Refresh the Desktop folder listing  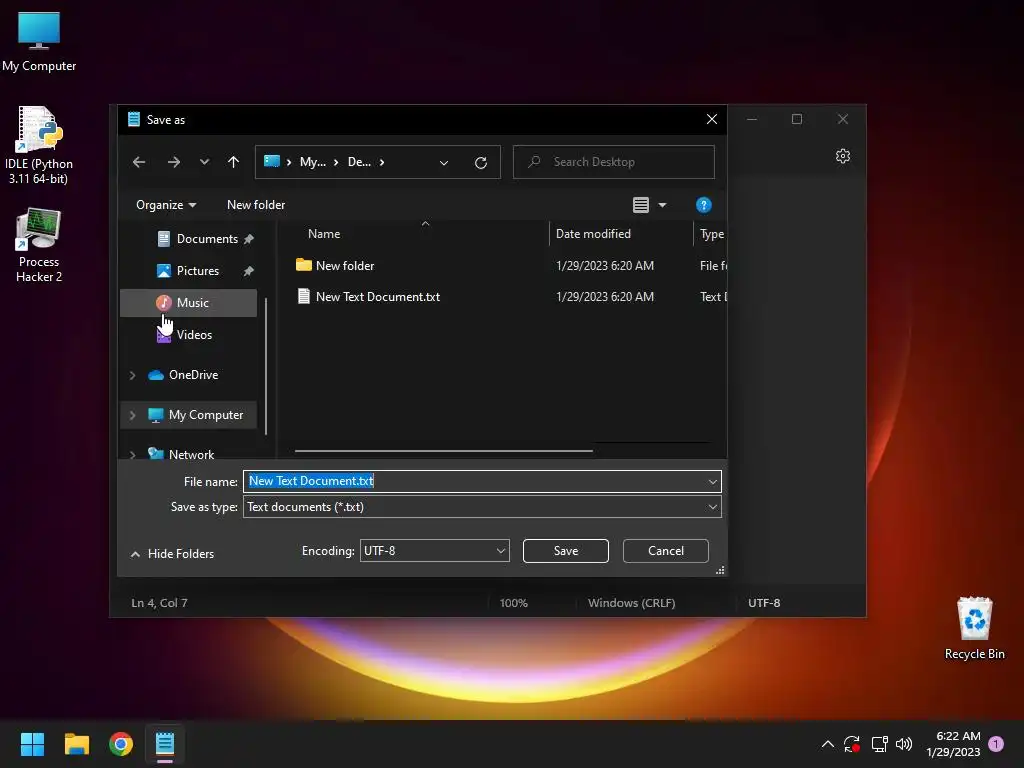pos(481,163)
